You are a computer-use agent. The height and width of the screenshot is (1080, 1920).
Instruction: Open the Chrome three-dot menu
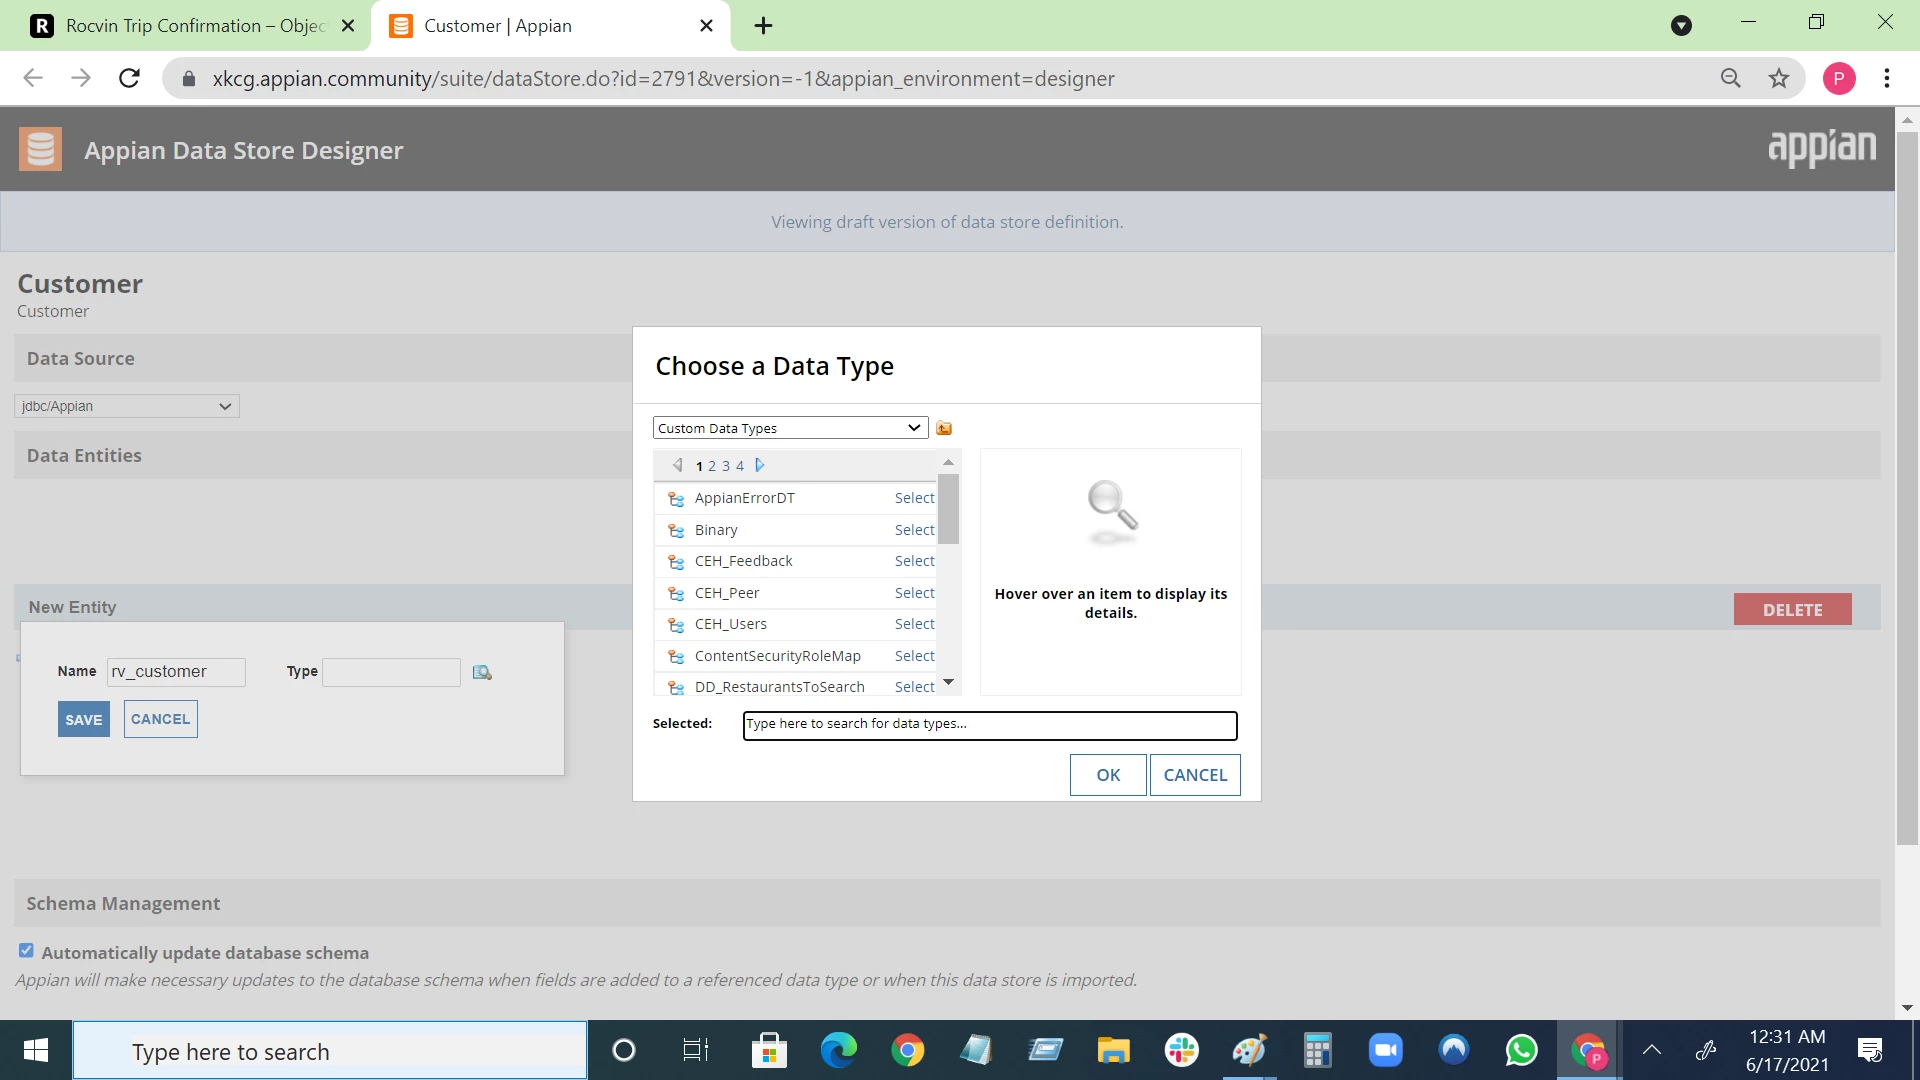[1887, 78]
